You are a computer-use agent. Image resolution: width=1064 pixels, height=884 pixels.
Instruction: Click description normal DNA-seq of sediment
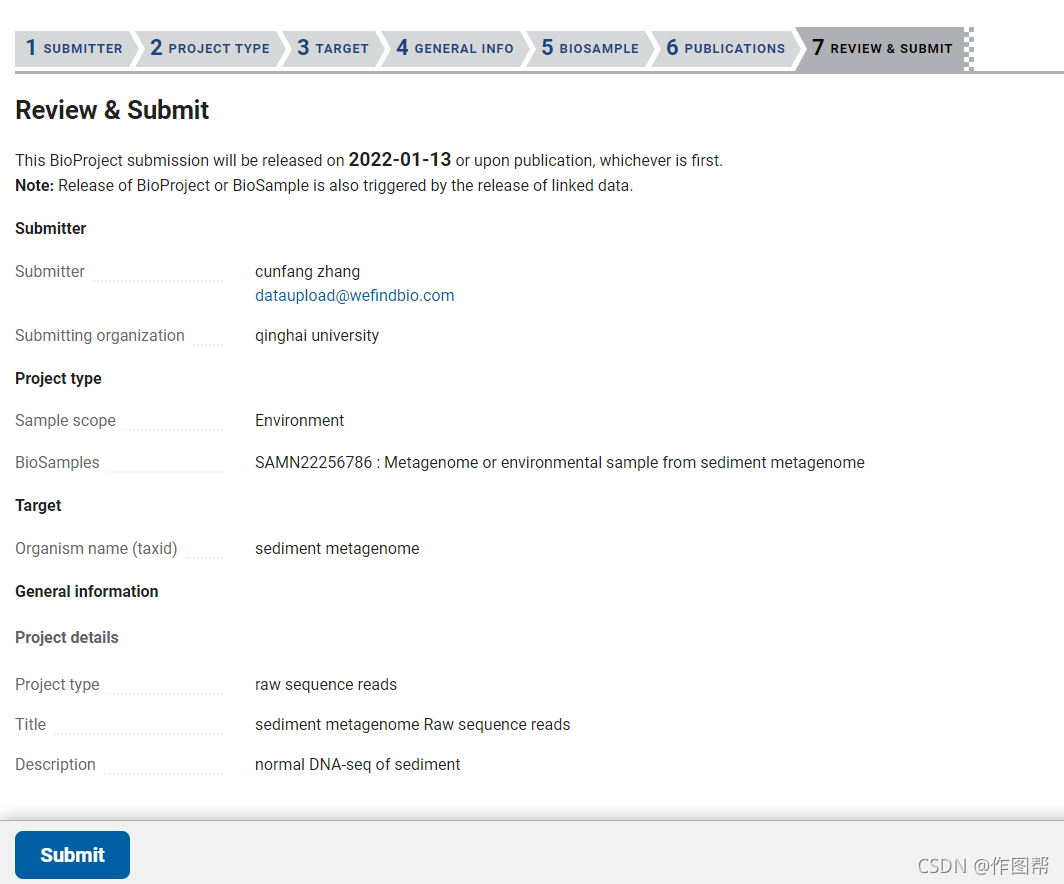(x=358, y=765)
